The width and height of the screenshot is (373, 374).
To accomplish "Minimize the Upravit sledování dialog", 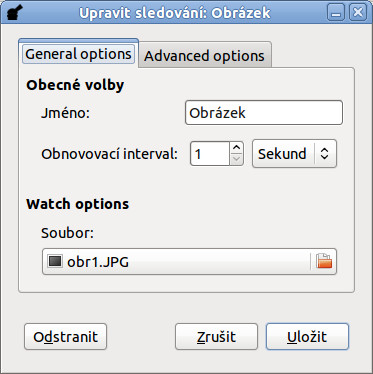I will [336, 13].
